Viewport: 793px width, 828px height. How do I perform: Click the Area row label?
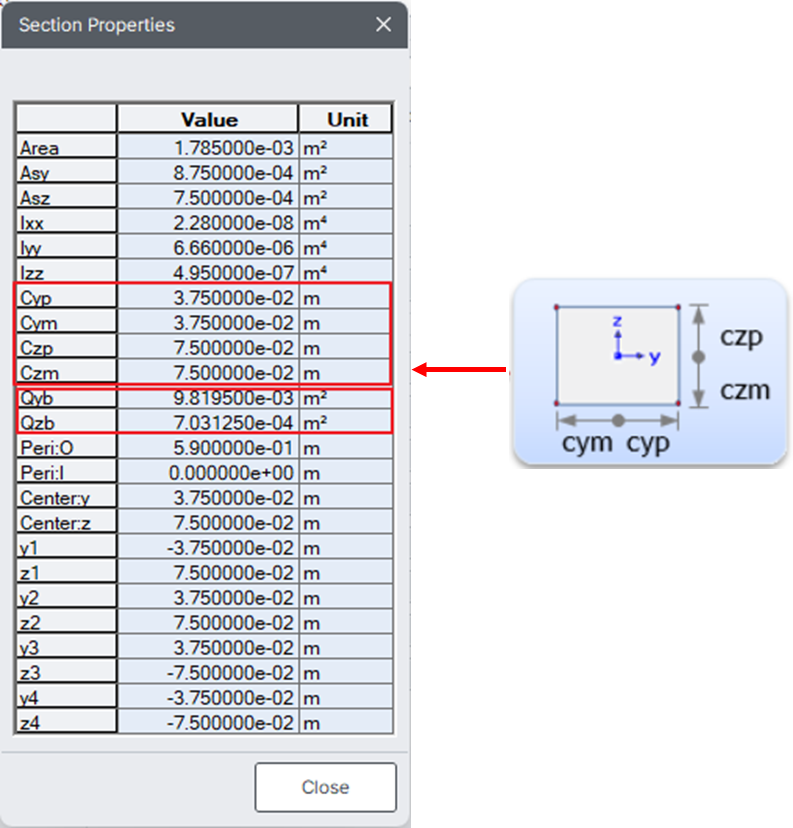(x=66, y=147)
